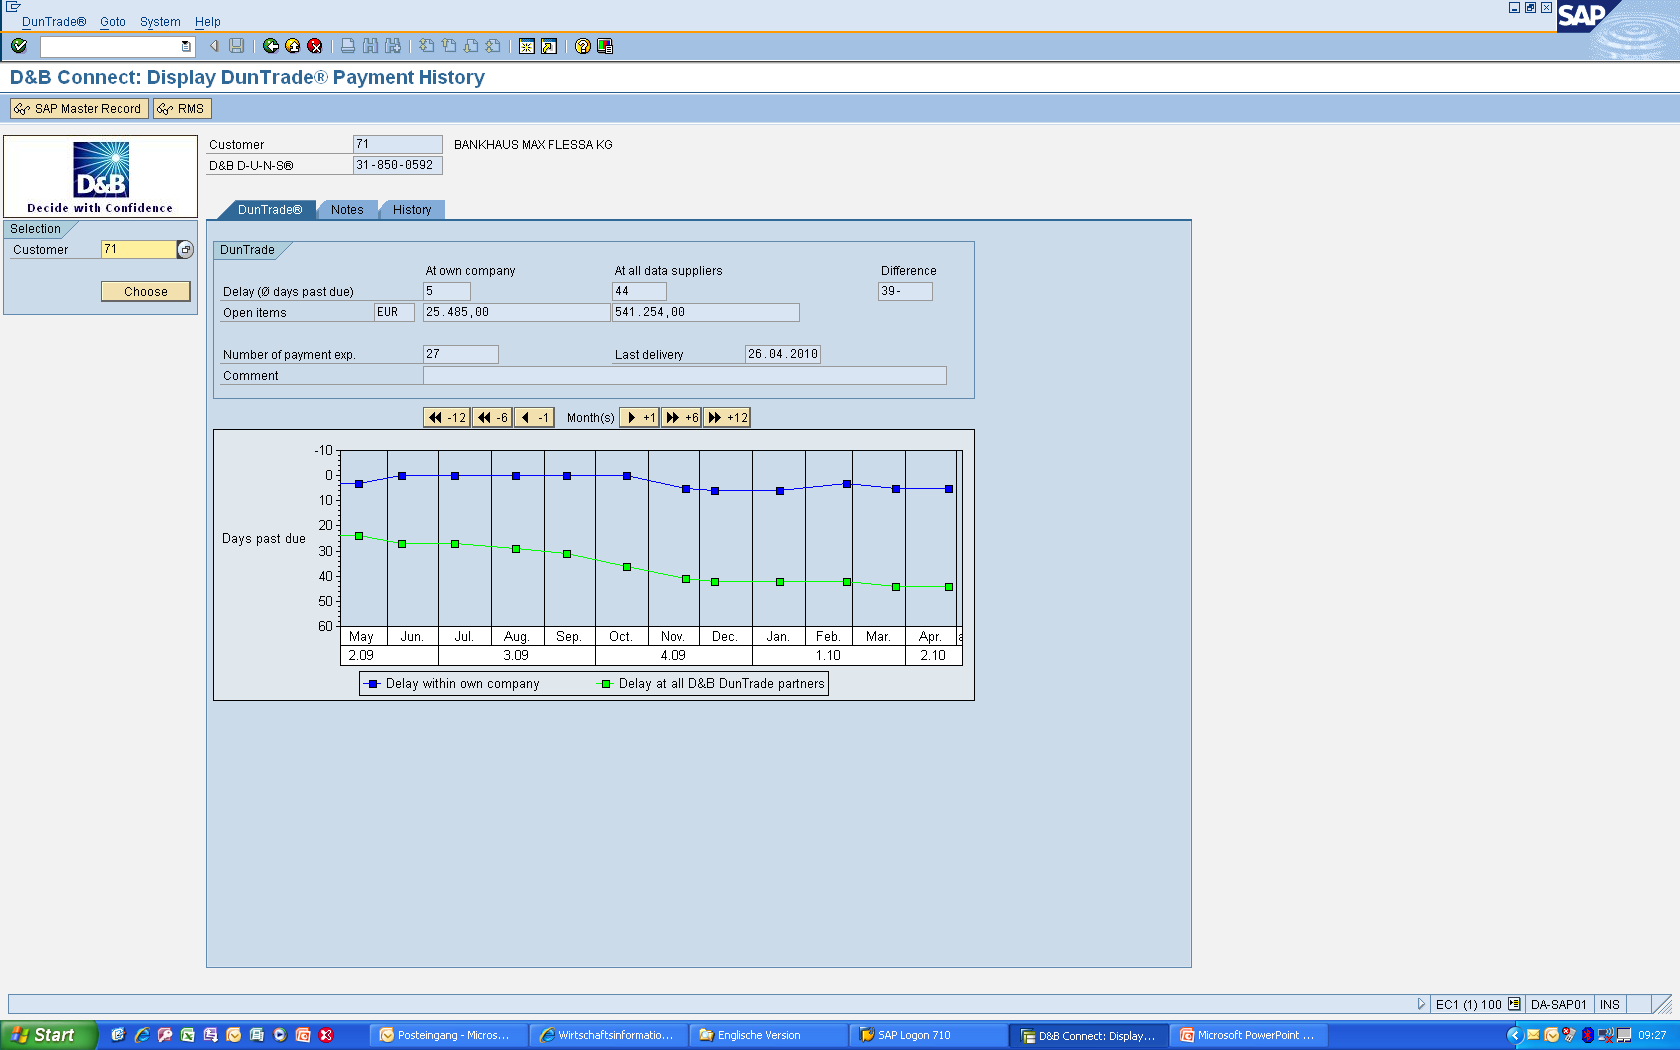Viewport: 1680px width, 1050px height.
Task: Click the command field history dropdown icon
Action: click(x=186, y=46)
